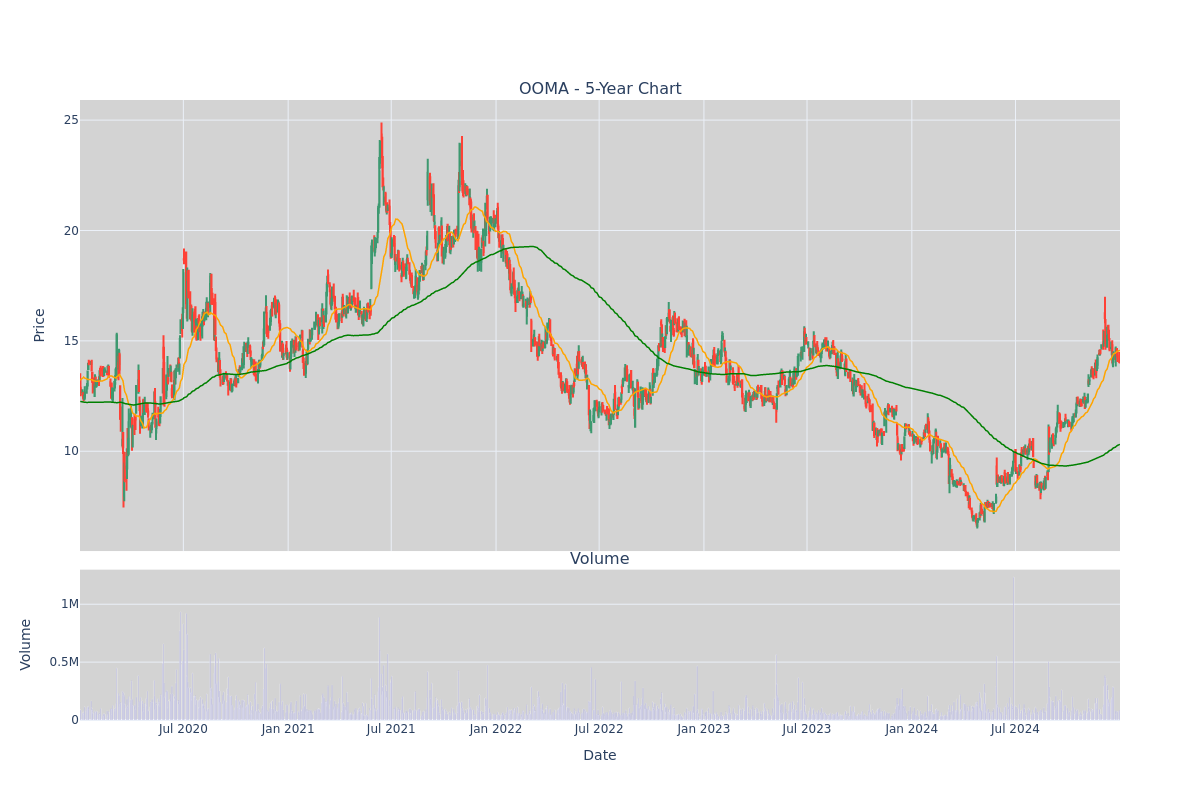
Task: Click the 'Jul 2024' date tick
Action: [x=1015, y=729]
